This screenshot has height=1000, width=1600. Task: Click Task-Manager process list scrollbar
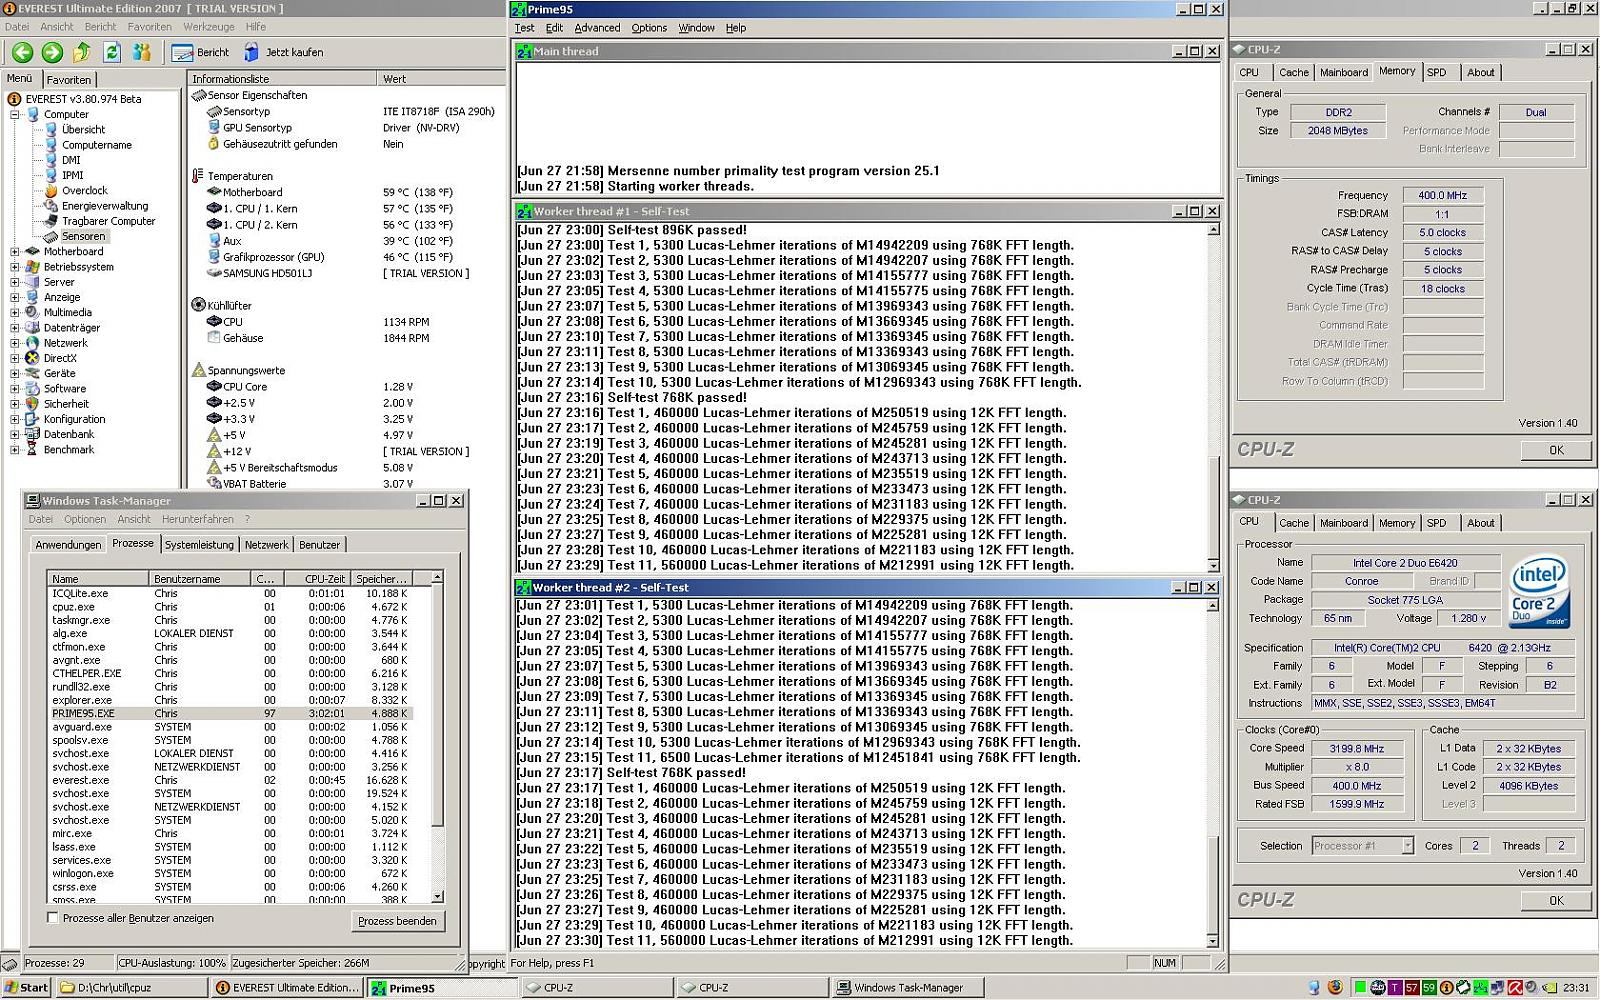[437, 737]
